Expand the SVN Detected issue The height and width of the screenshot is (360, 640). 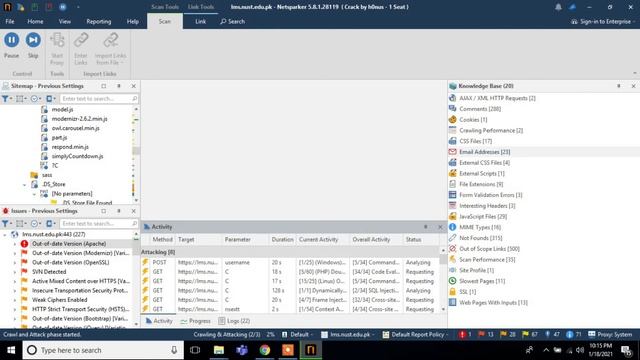[15, 272]
